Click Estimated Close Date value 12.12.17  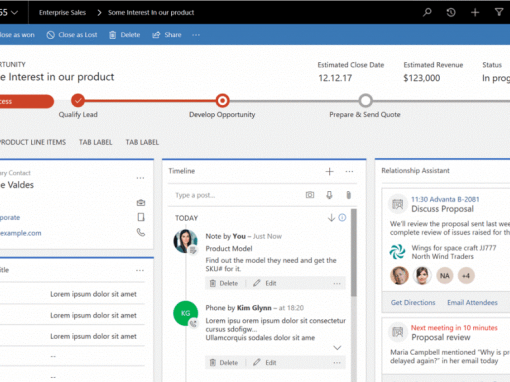point(335,78)
